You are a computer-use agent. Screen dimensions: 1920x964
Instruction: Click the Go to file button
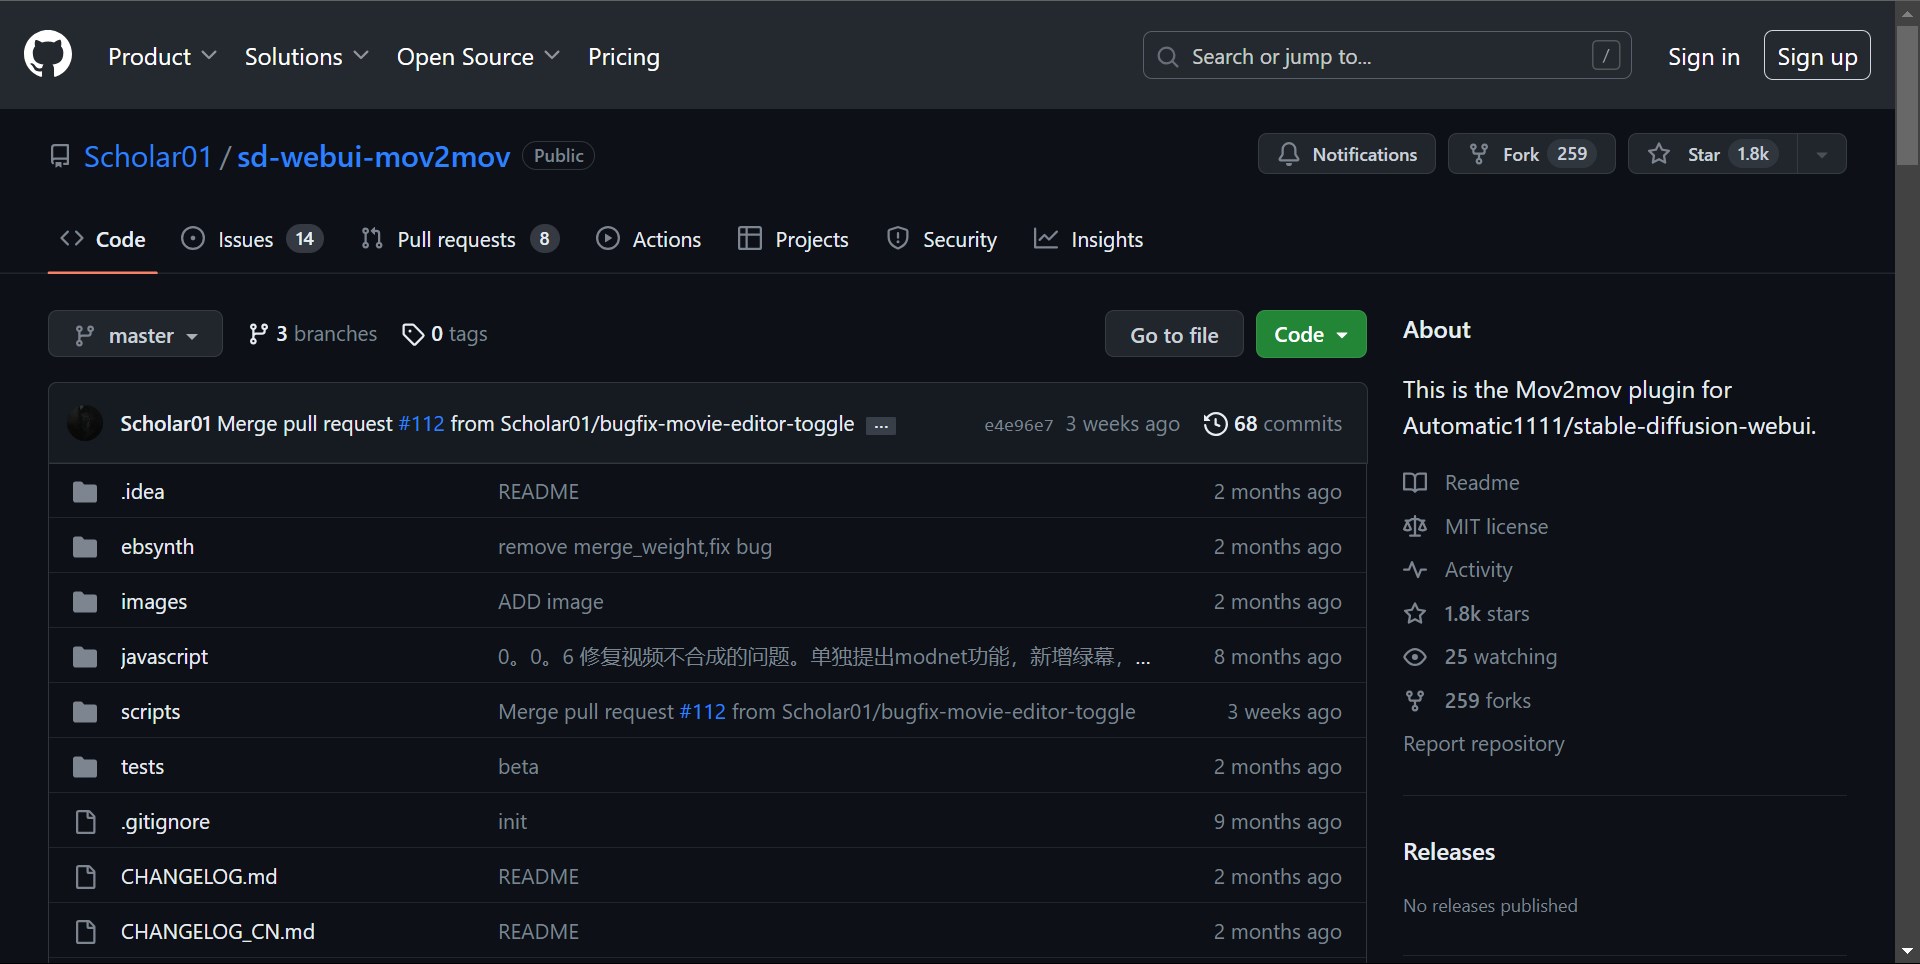[1173, 335]
